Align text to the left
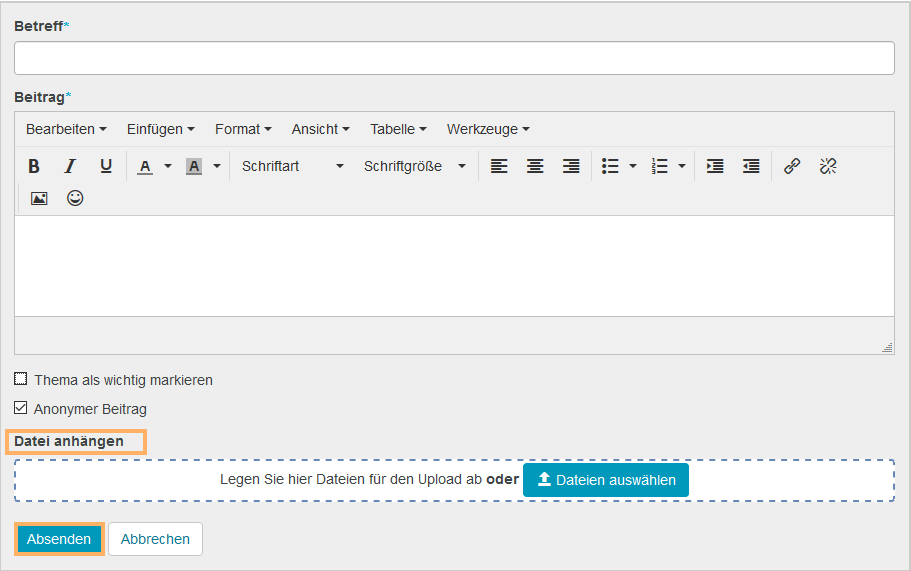 tap(499, 166)
